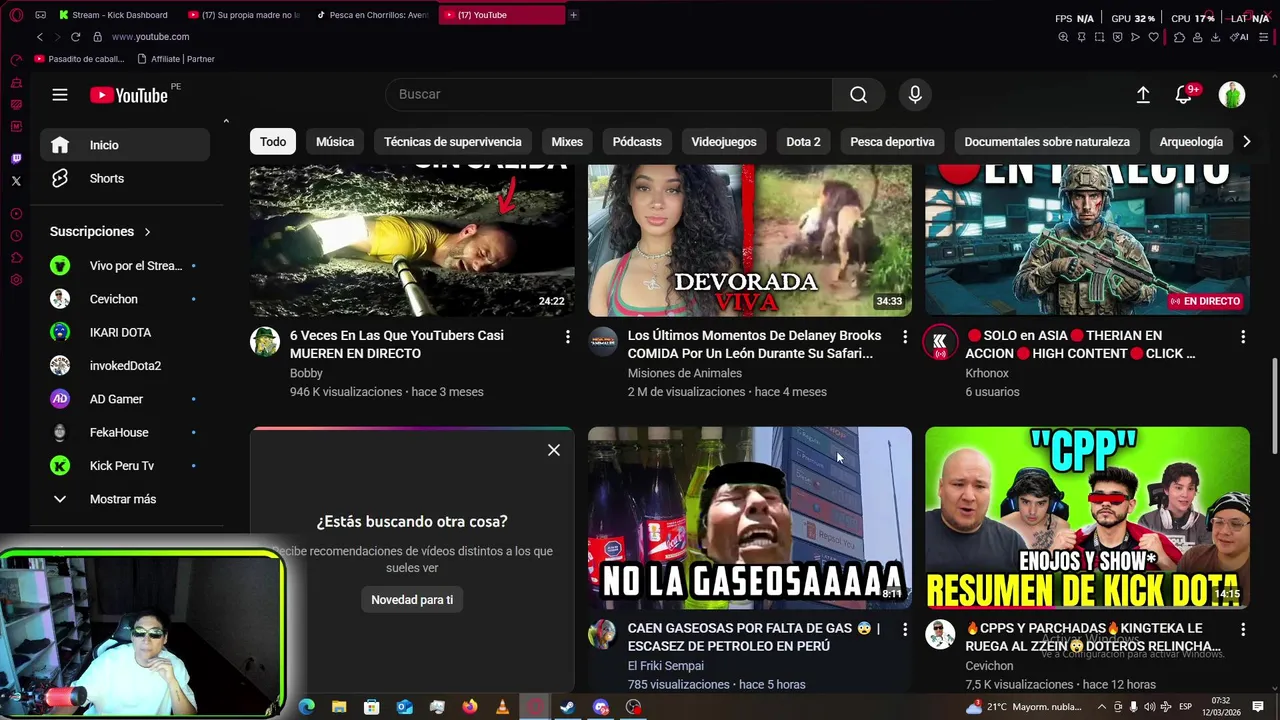
Task: Open Opera sidebar settings gear
Action: pyautogui.click(x=16, y=280)
